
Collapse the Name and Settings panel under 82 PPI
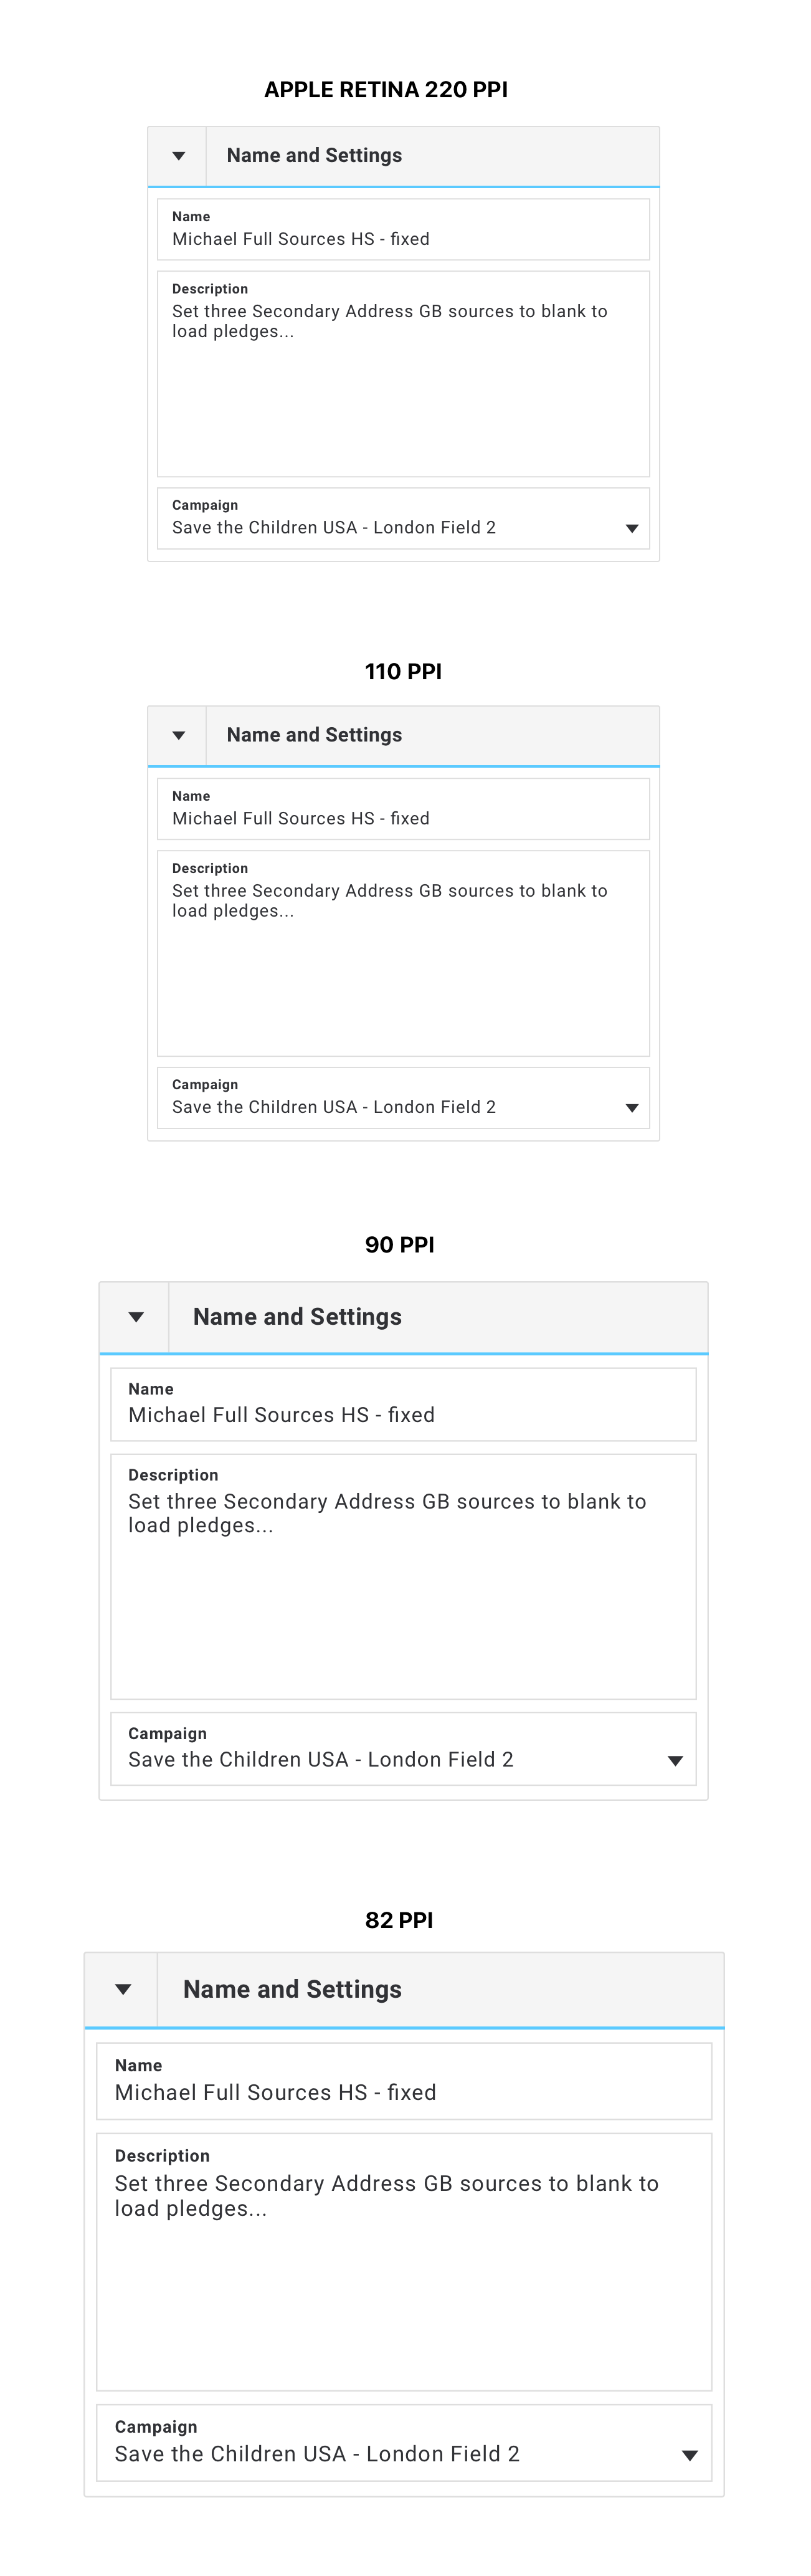[x=122, y=1989]
